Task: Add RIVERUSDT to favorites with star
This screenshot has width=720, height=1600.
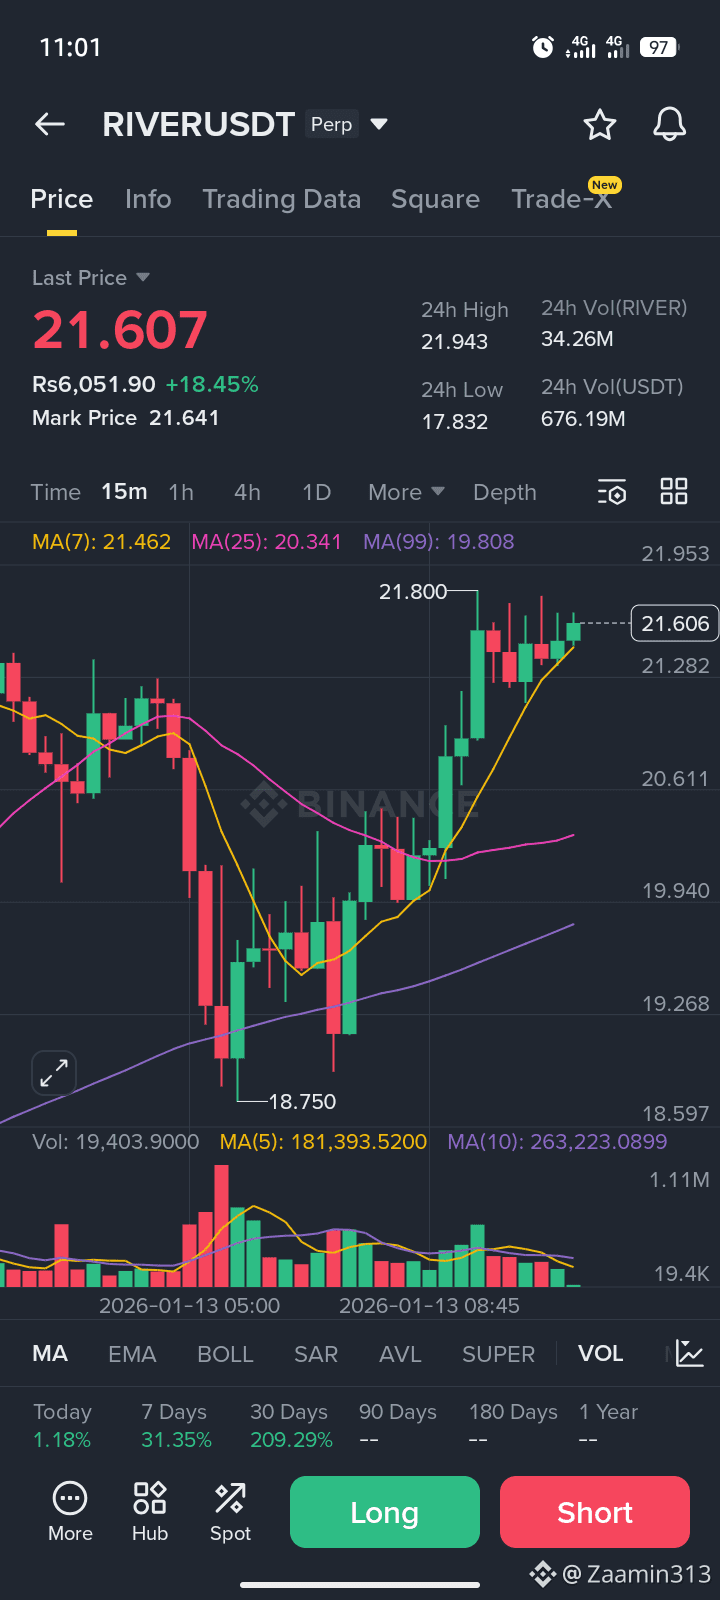Action: tap(600, 125)
